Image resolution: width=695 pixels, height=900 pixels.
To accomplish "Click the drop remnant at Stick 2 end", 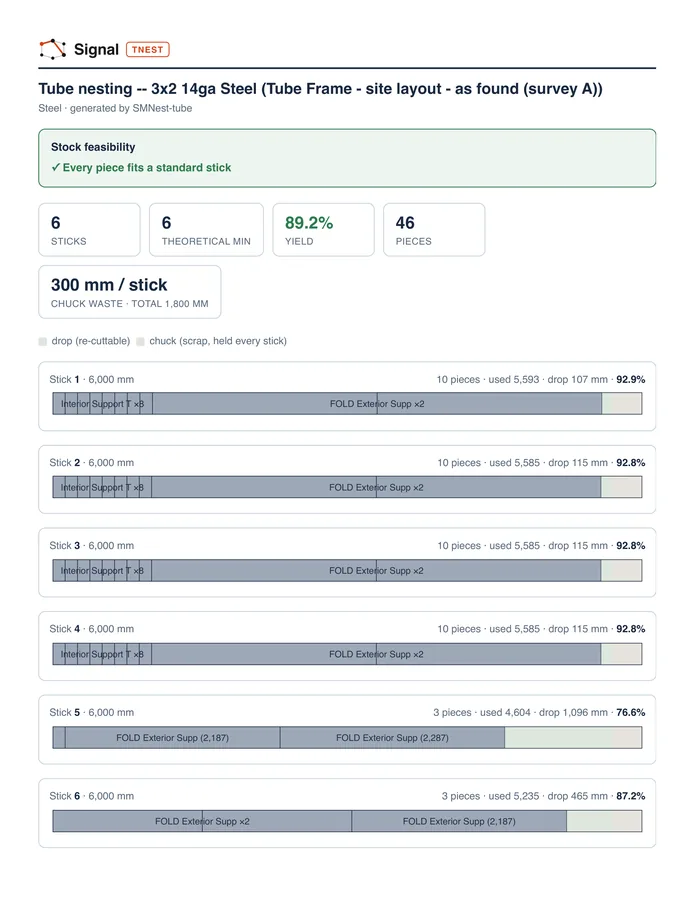I will (621, 487).
